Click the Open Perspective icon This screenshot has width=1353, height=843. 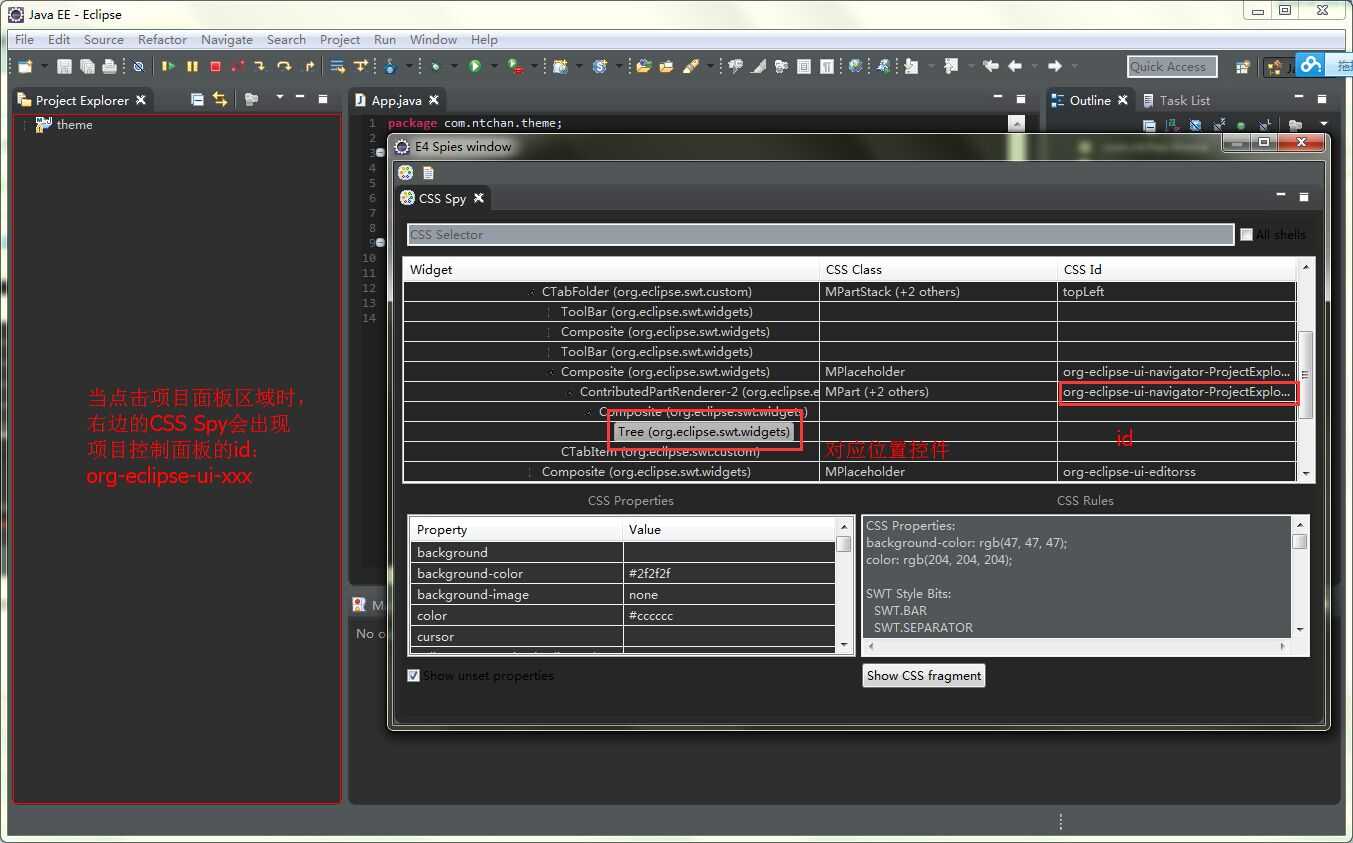pos(1243,67)
